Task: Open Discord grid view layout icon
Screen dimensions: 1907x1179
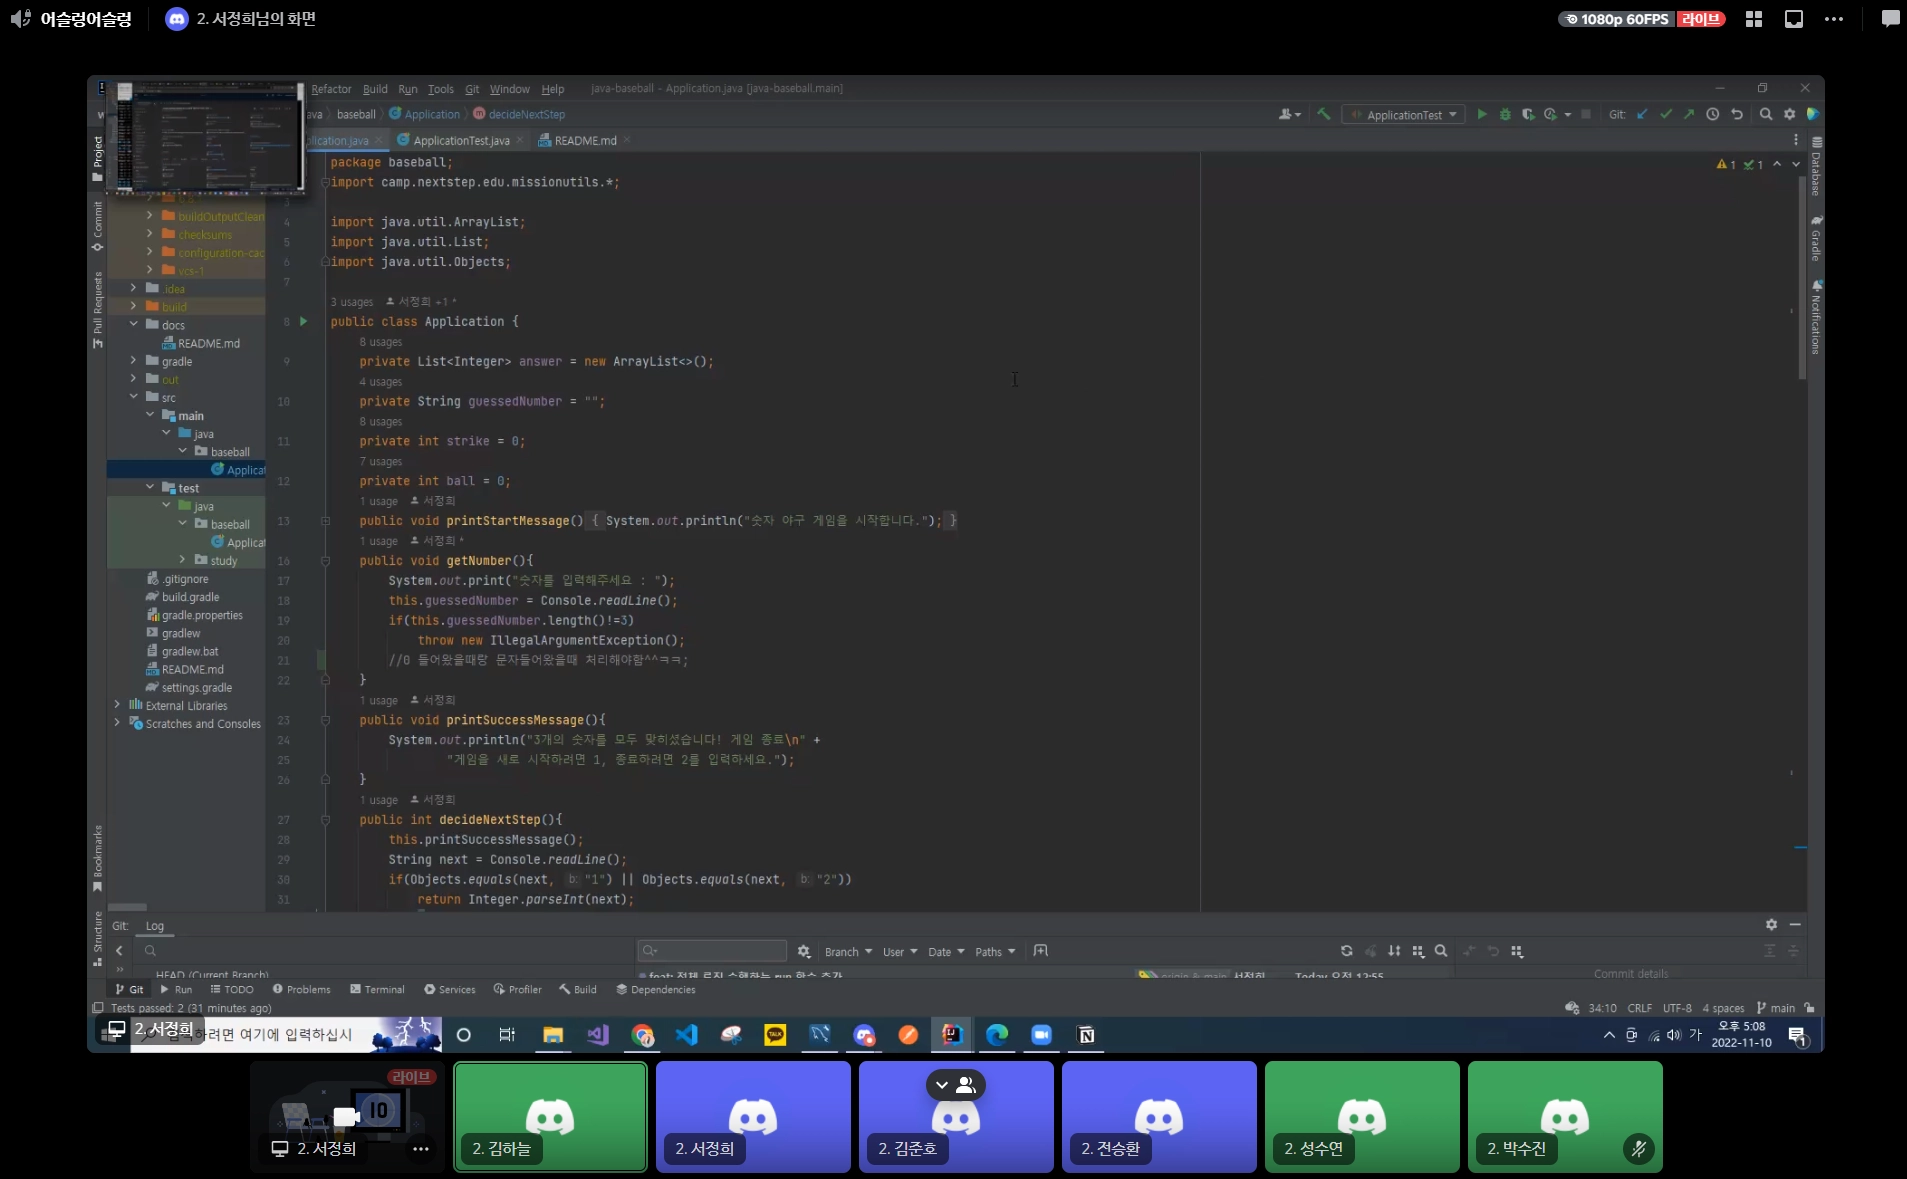Action: pos(1753,19)
